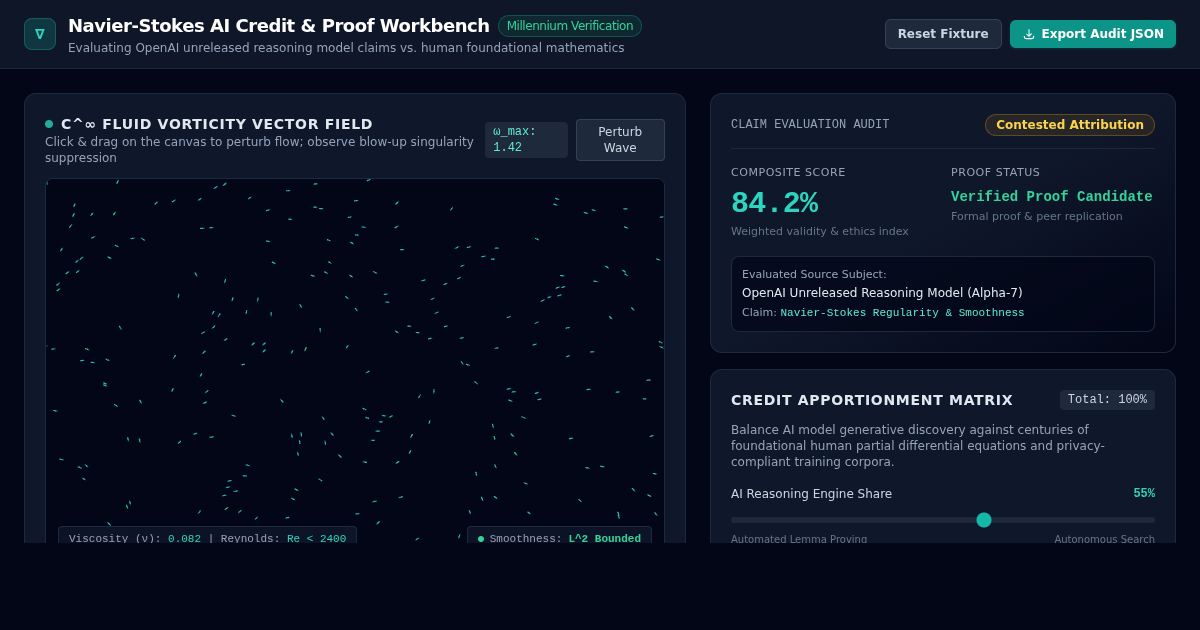Click the Claim Evaluation Audit label
The height and width of the screenshot is (630, 1200).
[810, 124]
